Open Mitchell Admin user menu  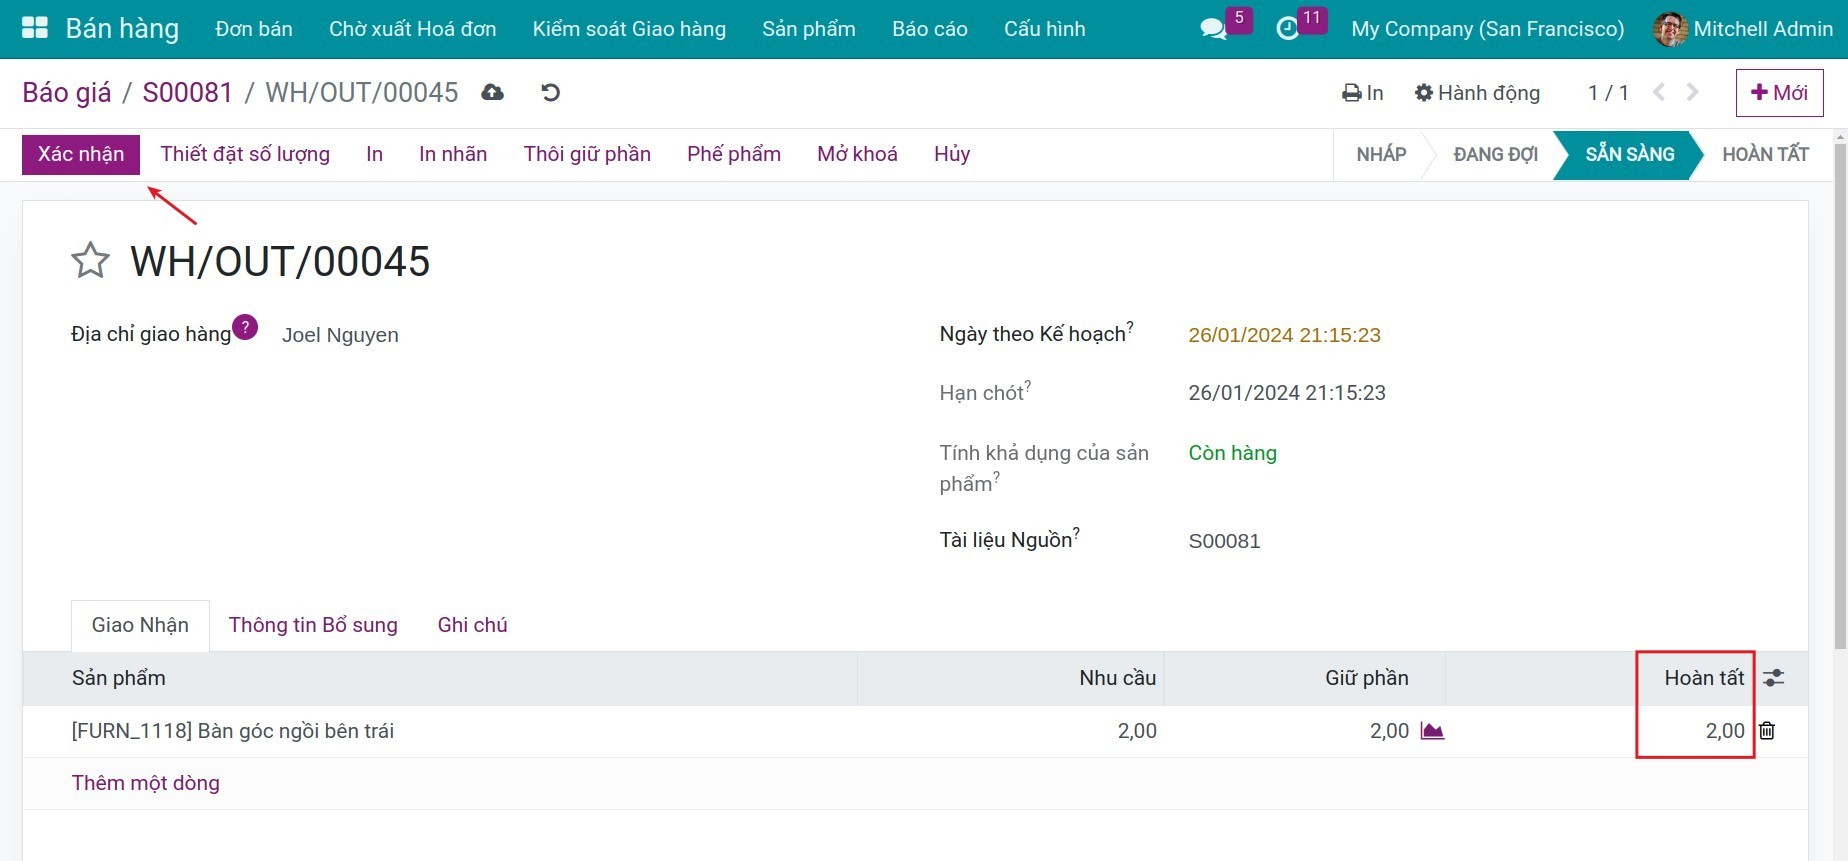point(1744,29)
